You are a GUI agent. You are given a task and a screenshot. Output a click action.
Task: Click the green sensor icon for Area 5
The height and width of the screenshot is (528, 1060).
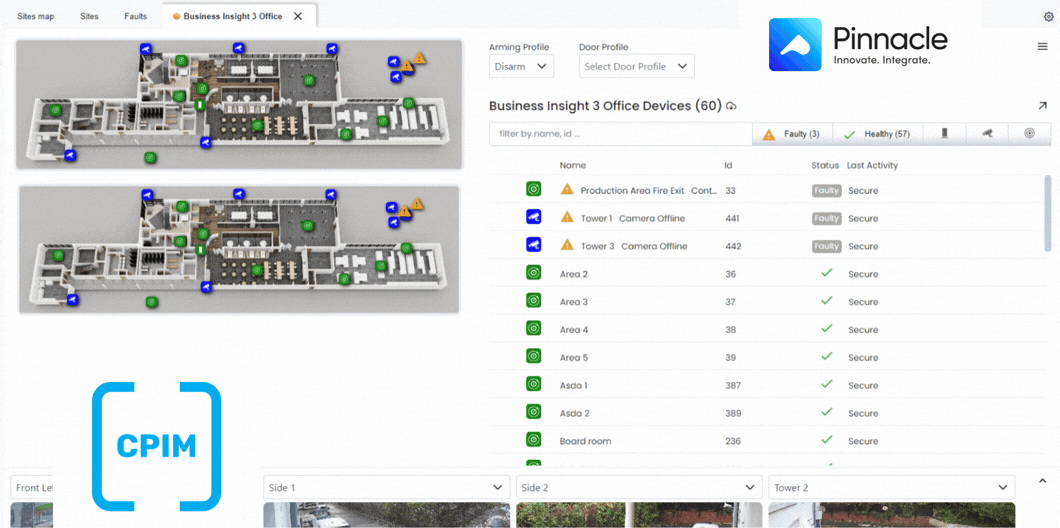click(x=533, y=356)
